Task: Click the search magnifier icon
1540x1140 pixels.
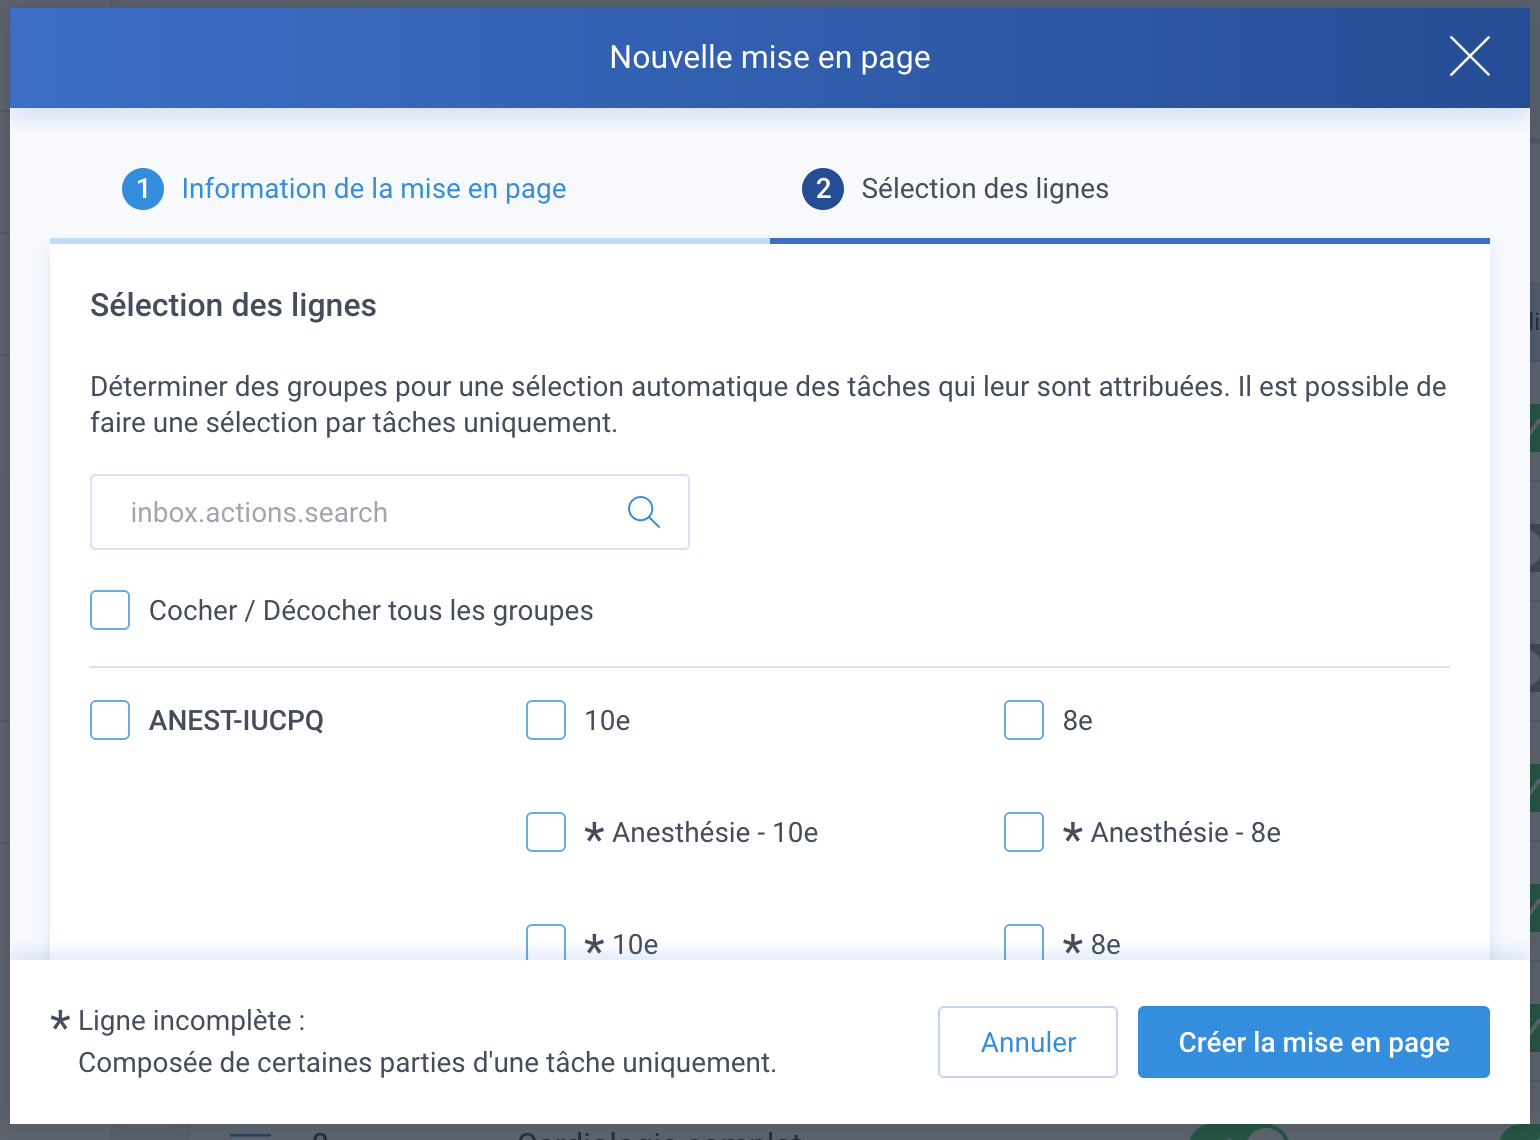Action: (643, 512)
